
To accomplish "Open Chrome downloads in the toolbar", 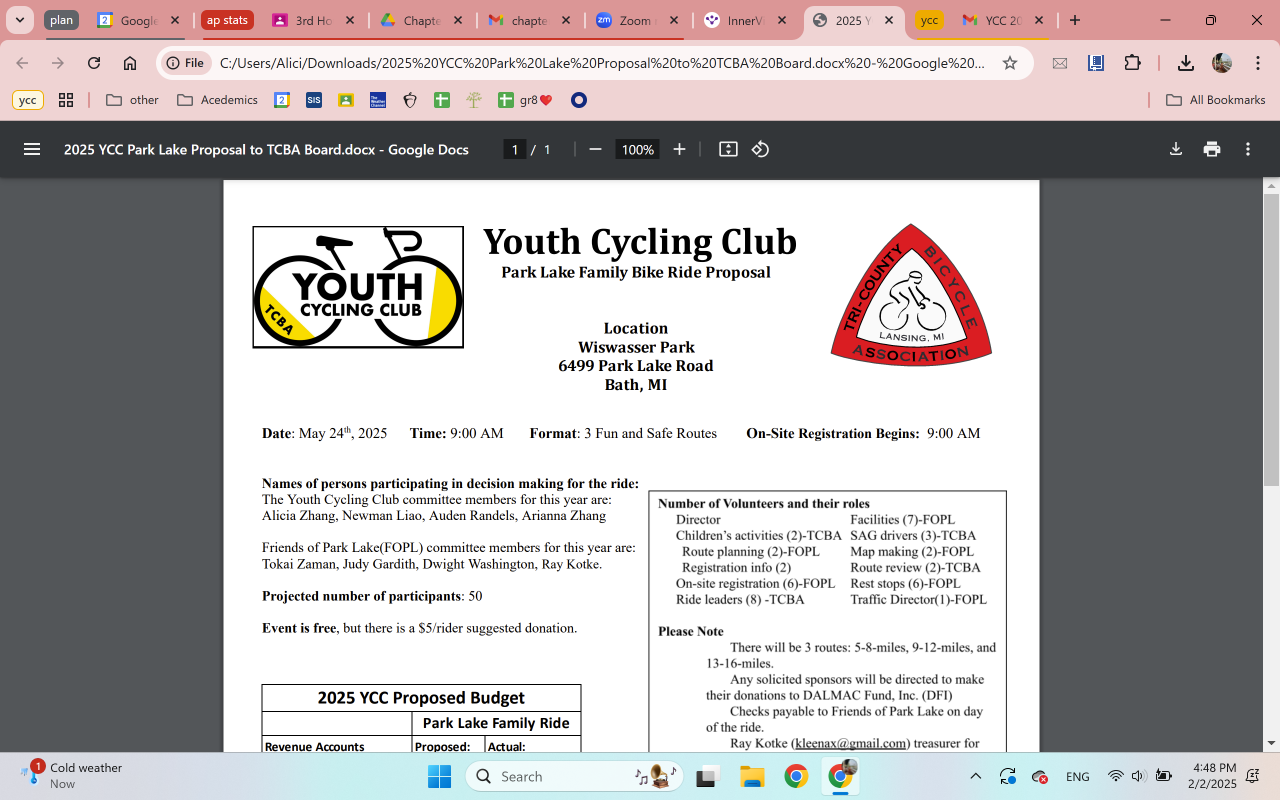I will click(1185, 63).
